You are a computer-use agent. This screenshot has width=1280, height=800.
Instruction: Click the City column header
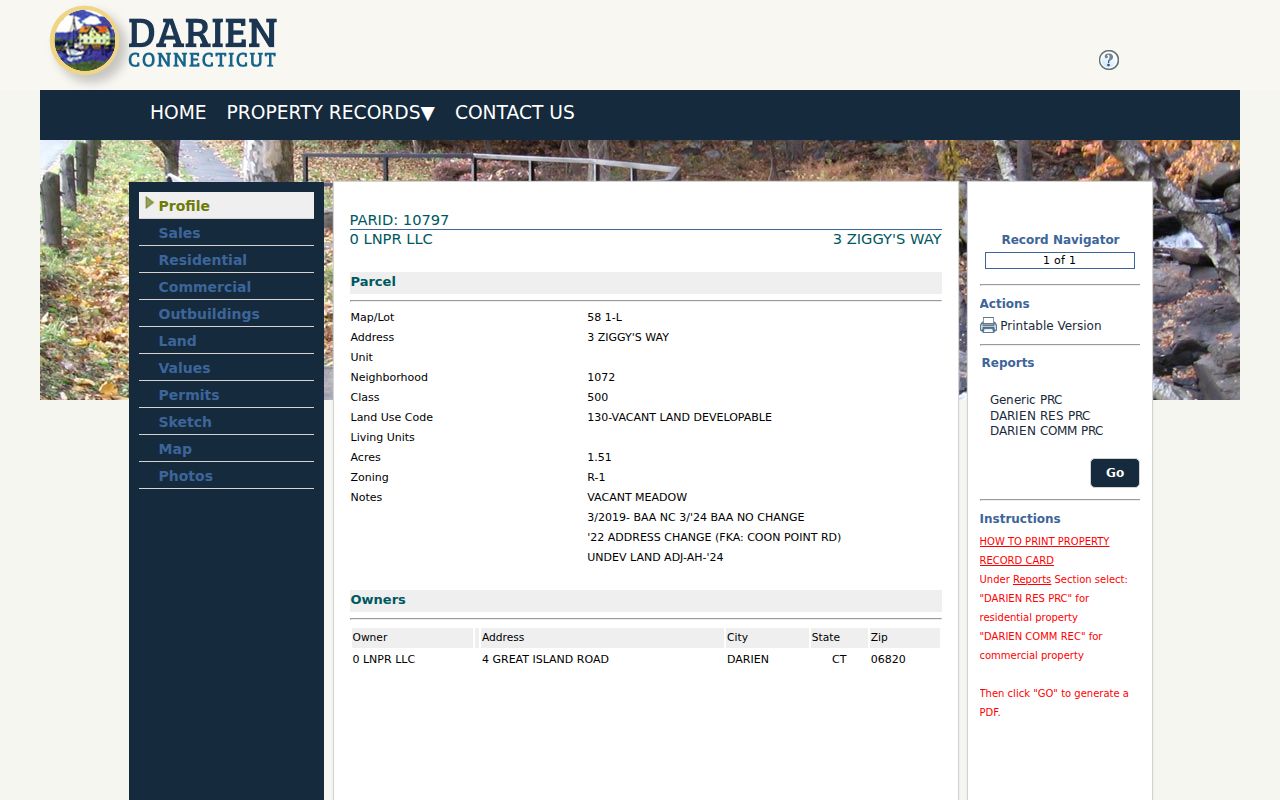tap(767, 637)
